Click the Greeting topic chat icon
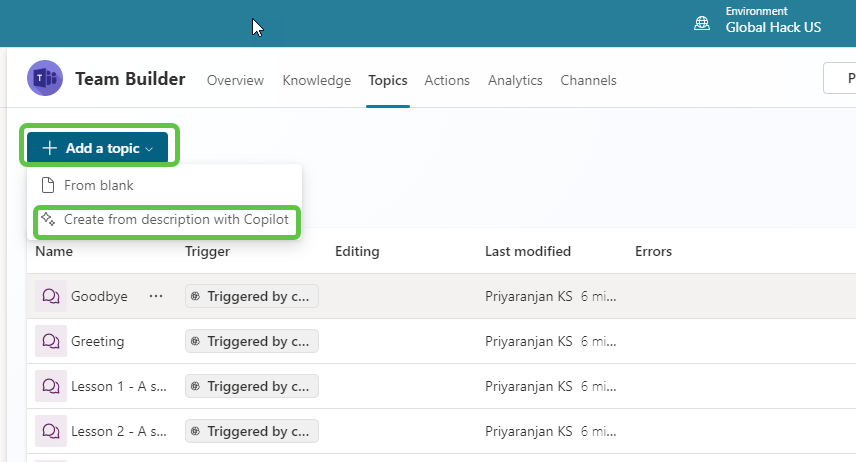The width and height of the screenshot is (856, 462). [x=50, y=341]
